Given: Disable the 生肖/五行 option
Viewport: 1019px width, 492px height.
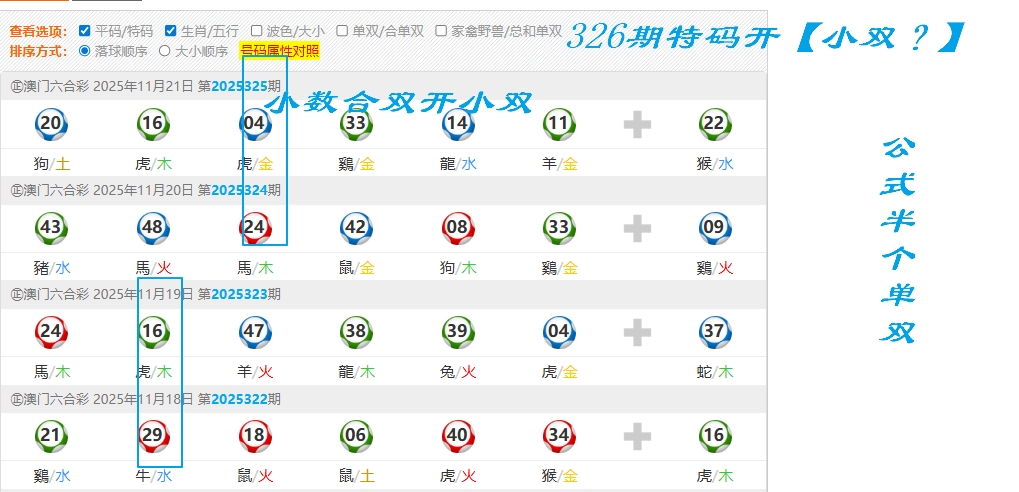Looking at the screenshot, I should pyautogui.click(x=171, y=31).
